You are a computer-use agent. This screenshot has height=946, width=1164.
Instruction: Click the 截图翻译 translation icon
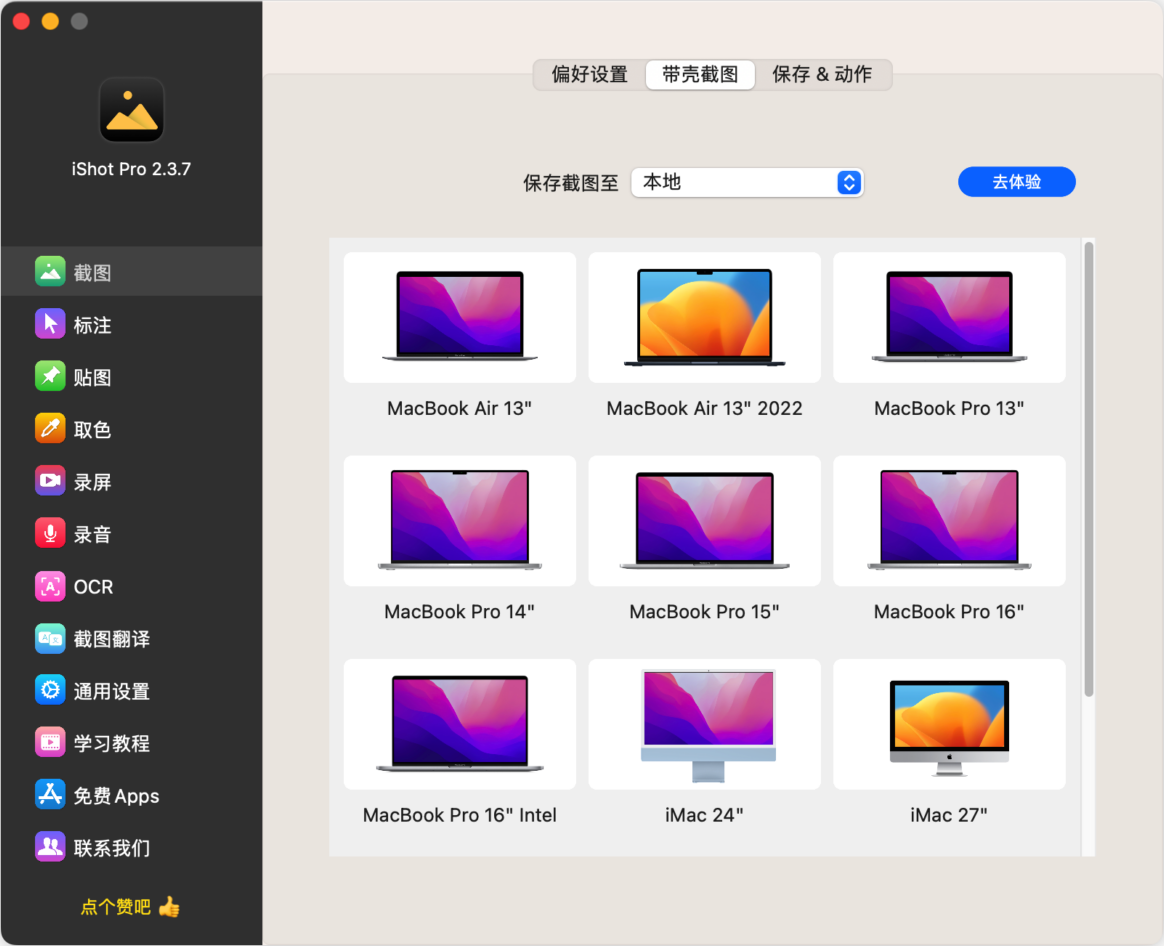point(50,638)
